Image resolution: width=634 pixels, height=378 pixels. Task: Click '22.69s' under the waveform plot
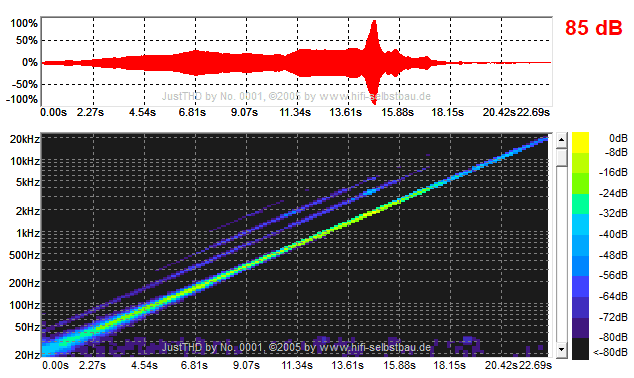point(533,112)
